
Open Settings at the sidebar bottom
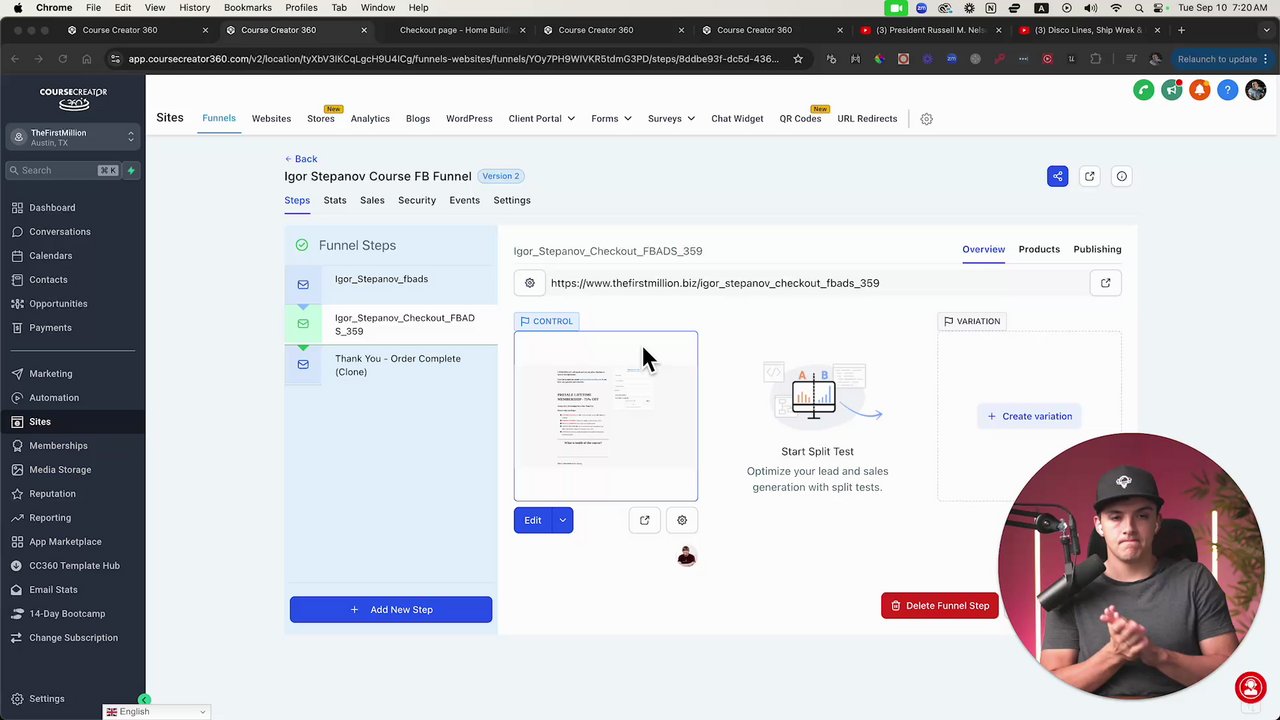click(46, 698)
